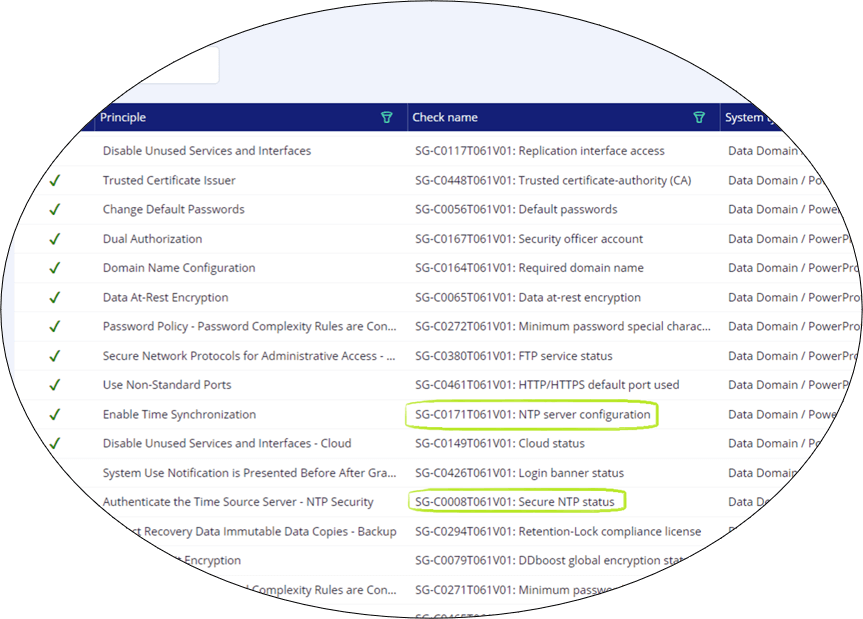Image resolution: width=863 pixels, height=619 pixels.
Task: Open filter options for the Check name column
Action: point(698,117)
